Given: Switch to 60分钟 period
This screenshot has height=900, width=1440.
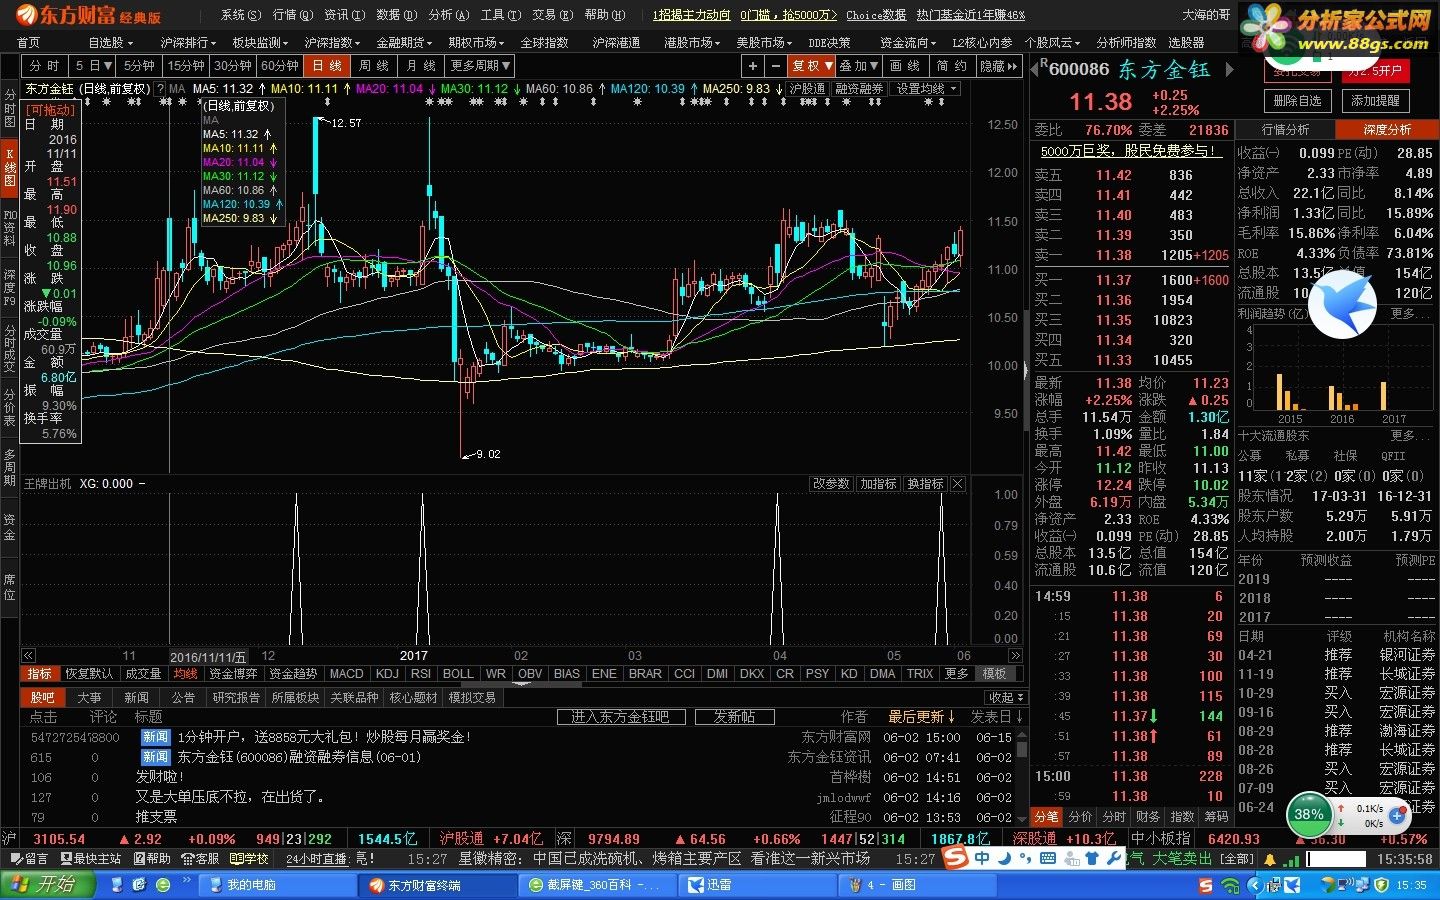Looking at the screenshot, I should tap(280, 66).
